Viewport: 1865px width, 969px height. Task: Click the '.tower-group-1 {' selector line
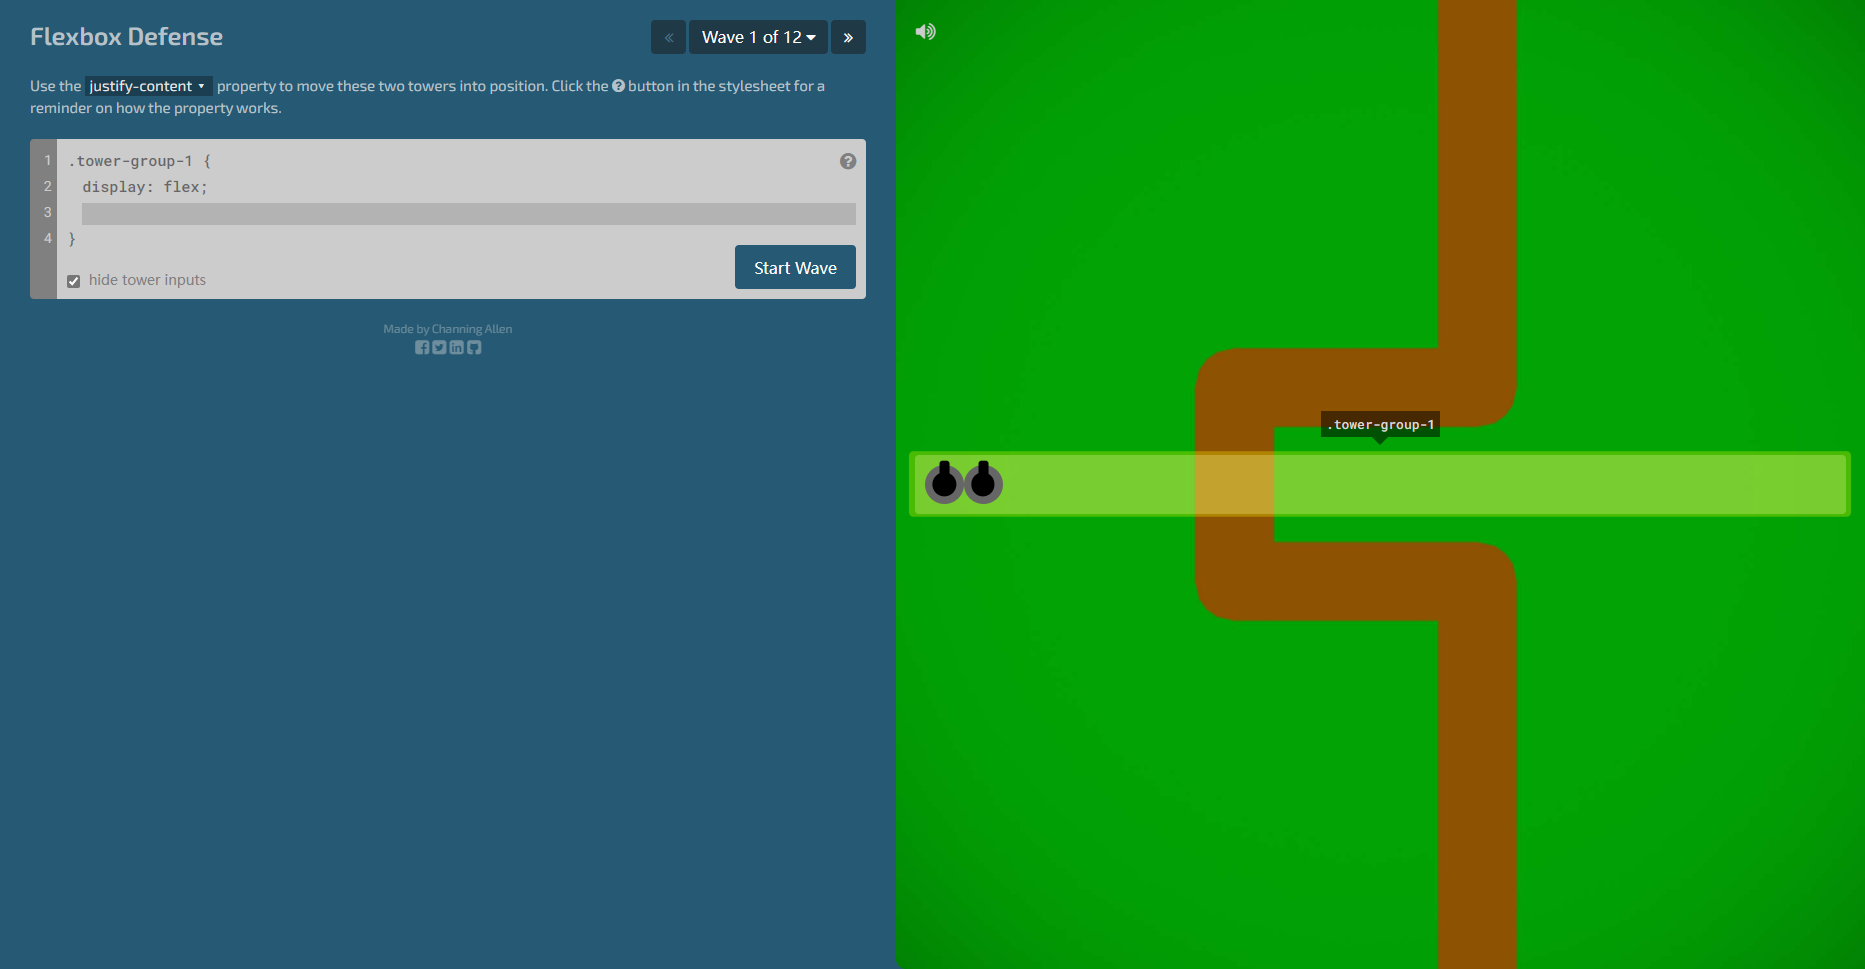click(140, 161)
